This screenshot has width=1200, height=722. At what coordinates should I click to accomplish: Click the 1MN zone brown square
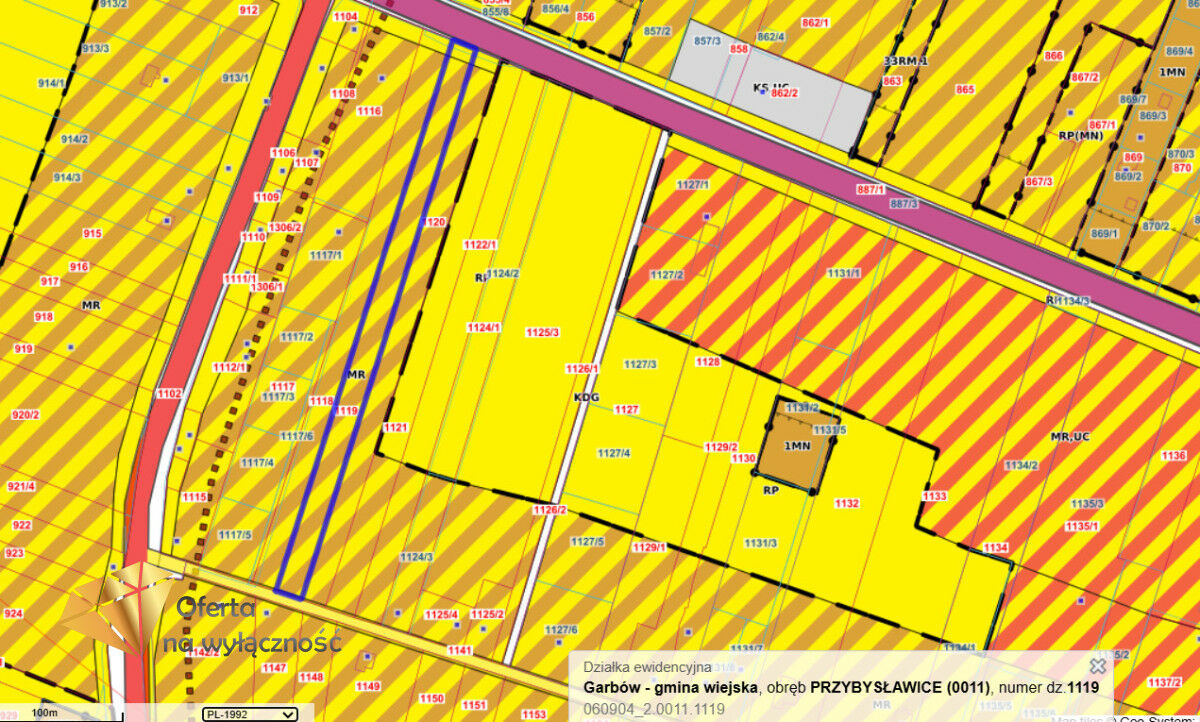point(797,446)
